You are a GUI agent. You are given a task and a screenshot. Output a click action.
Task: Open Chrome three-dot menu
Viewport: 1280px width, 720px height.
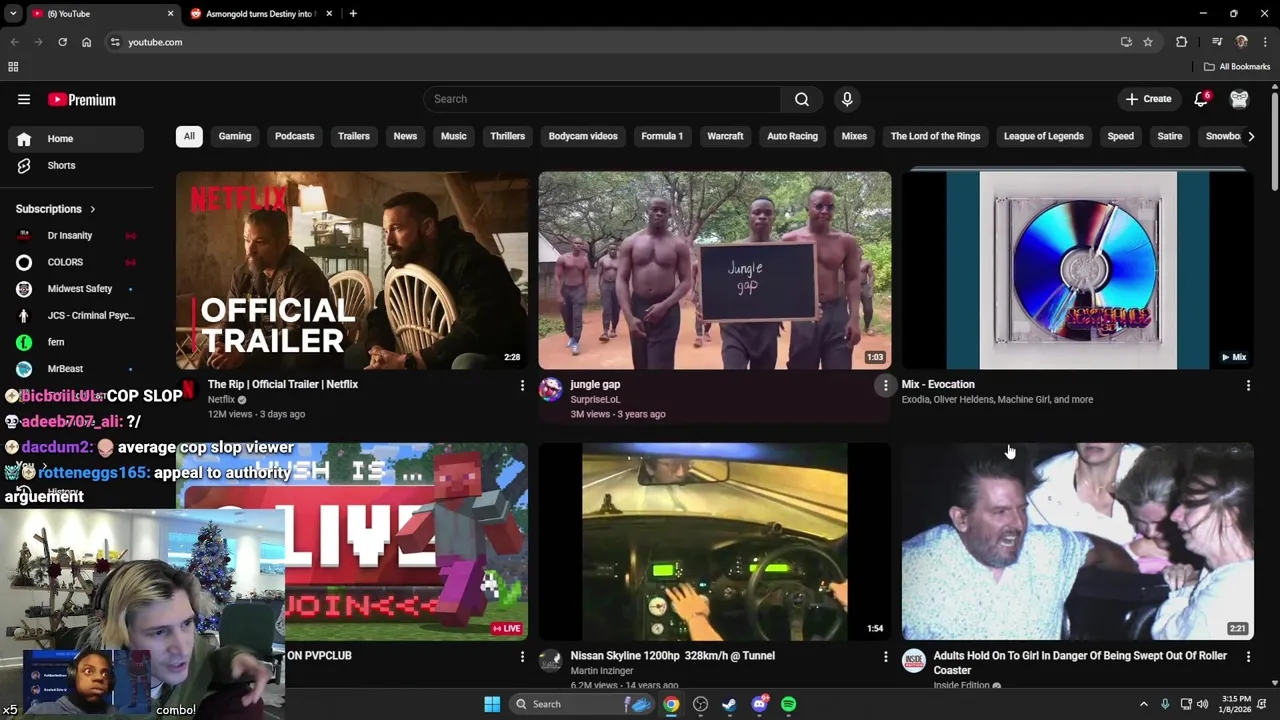[1265, 42]
